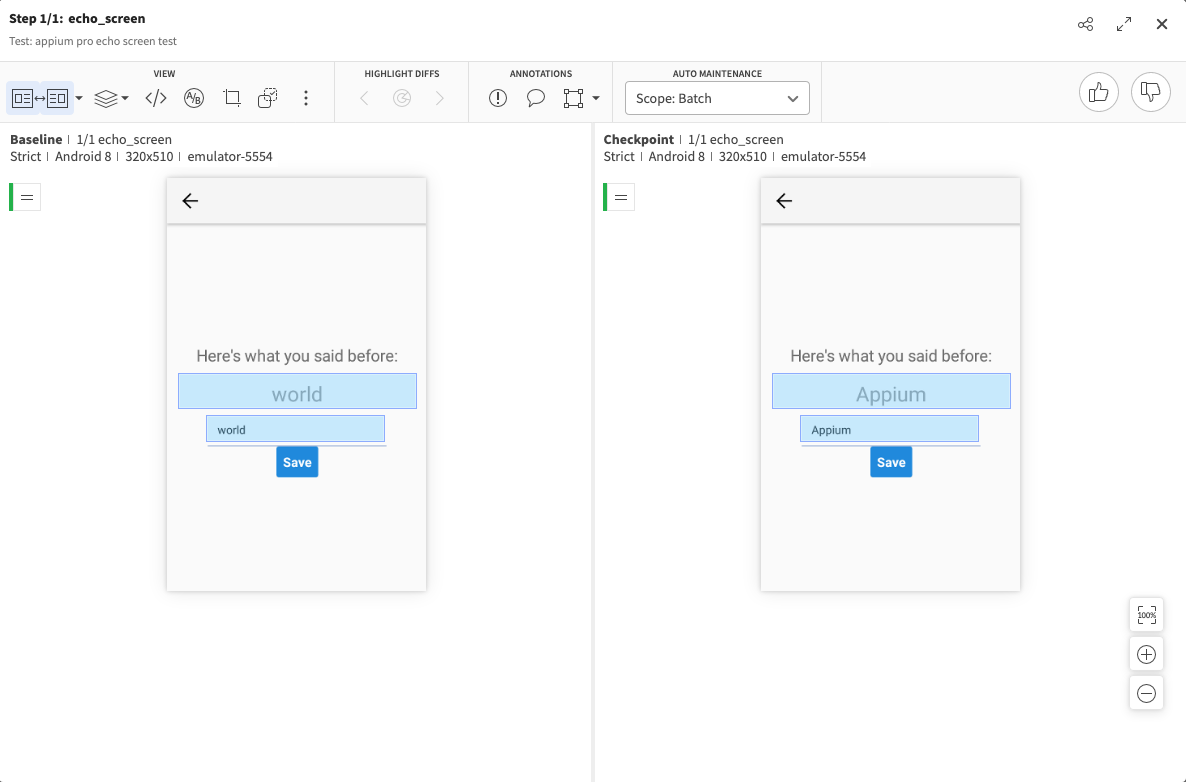Click the 'world' input field in baseline
This screenshot has height=782, width=1186.
pyautogui.click(x=295, y=429)
